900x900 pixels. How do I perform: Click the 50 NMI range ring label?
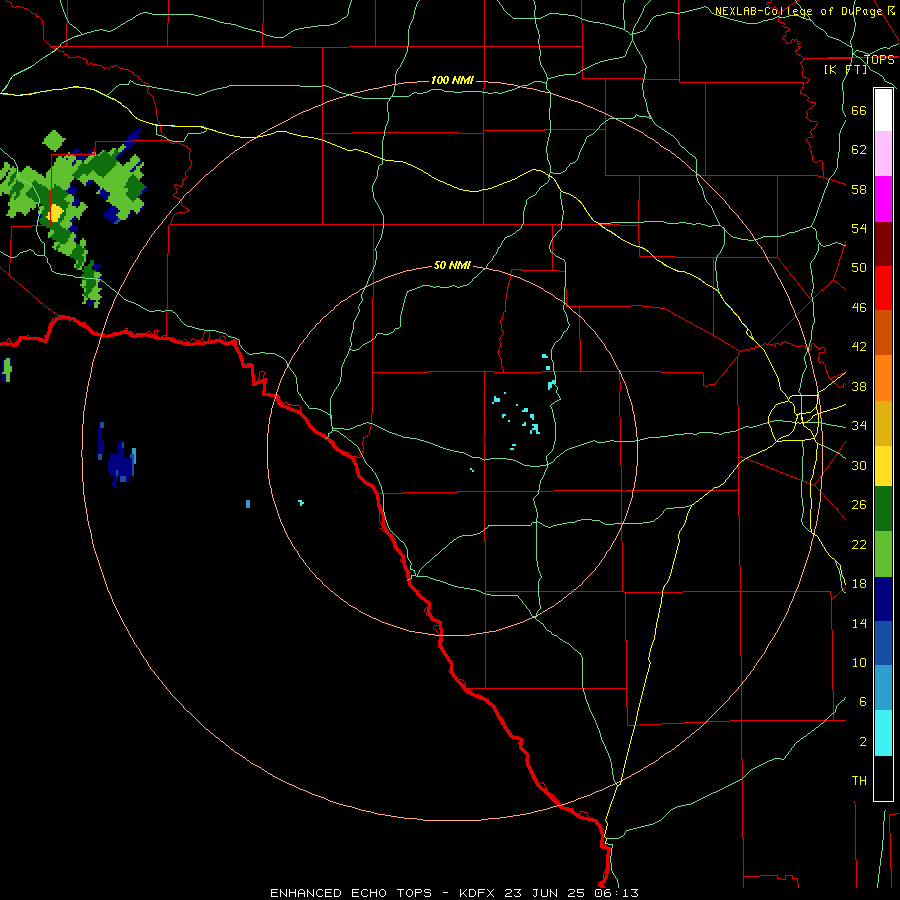[x=452, y=265]
